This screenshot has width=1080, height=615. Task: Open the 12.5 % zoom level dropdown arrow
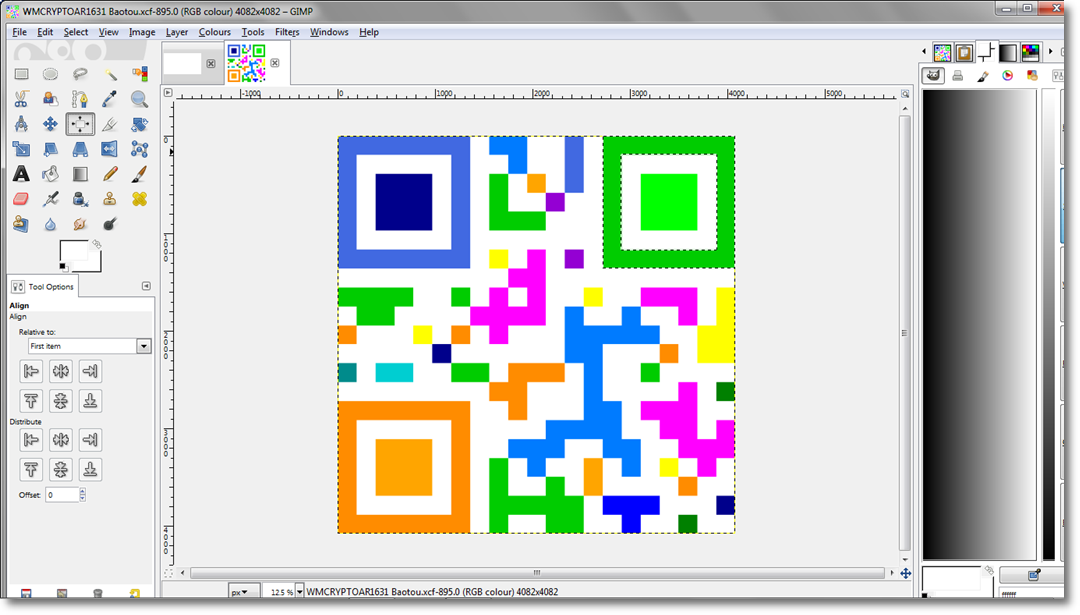coord(300,592)
